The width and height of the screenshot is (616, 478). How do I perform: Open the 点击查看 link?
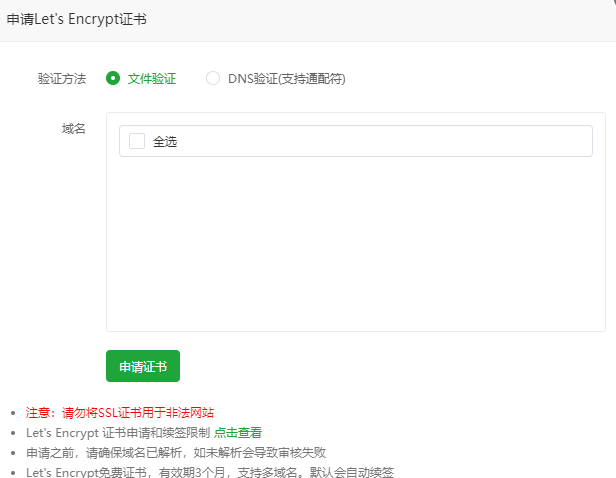[238, 432]
